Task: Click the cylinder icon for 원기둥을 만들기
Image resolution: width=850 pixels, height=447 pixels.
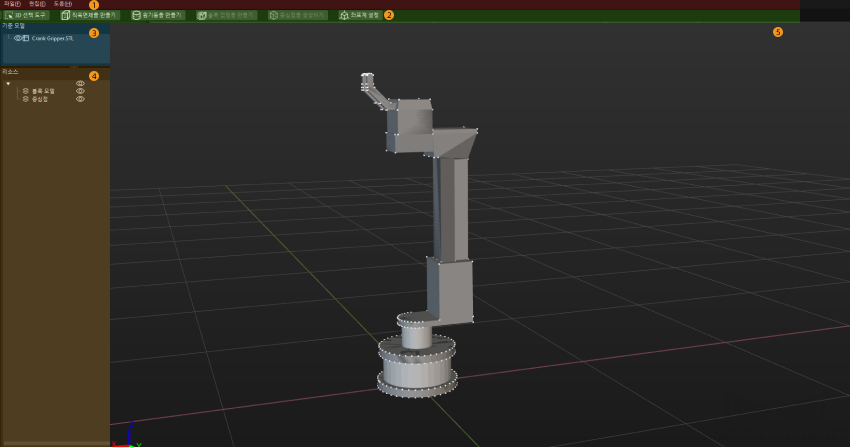Action: (x=137, y=16)
